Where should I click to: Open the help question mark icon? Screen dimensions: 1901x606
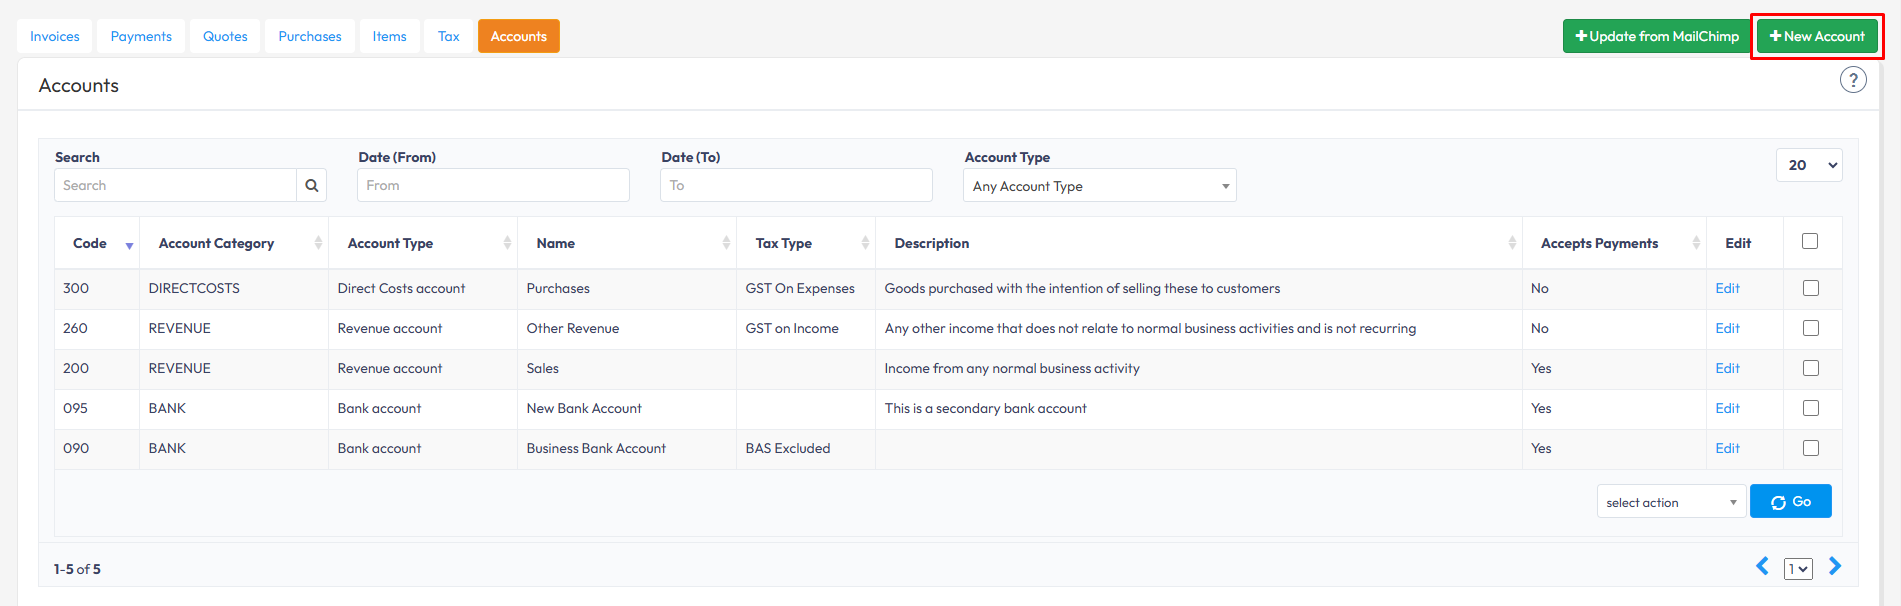point(1853,80)
